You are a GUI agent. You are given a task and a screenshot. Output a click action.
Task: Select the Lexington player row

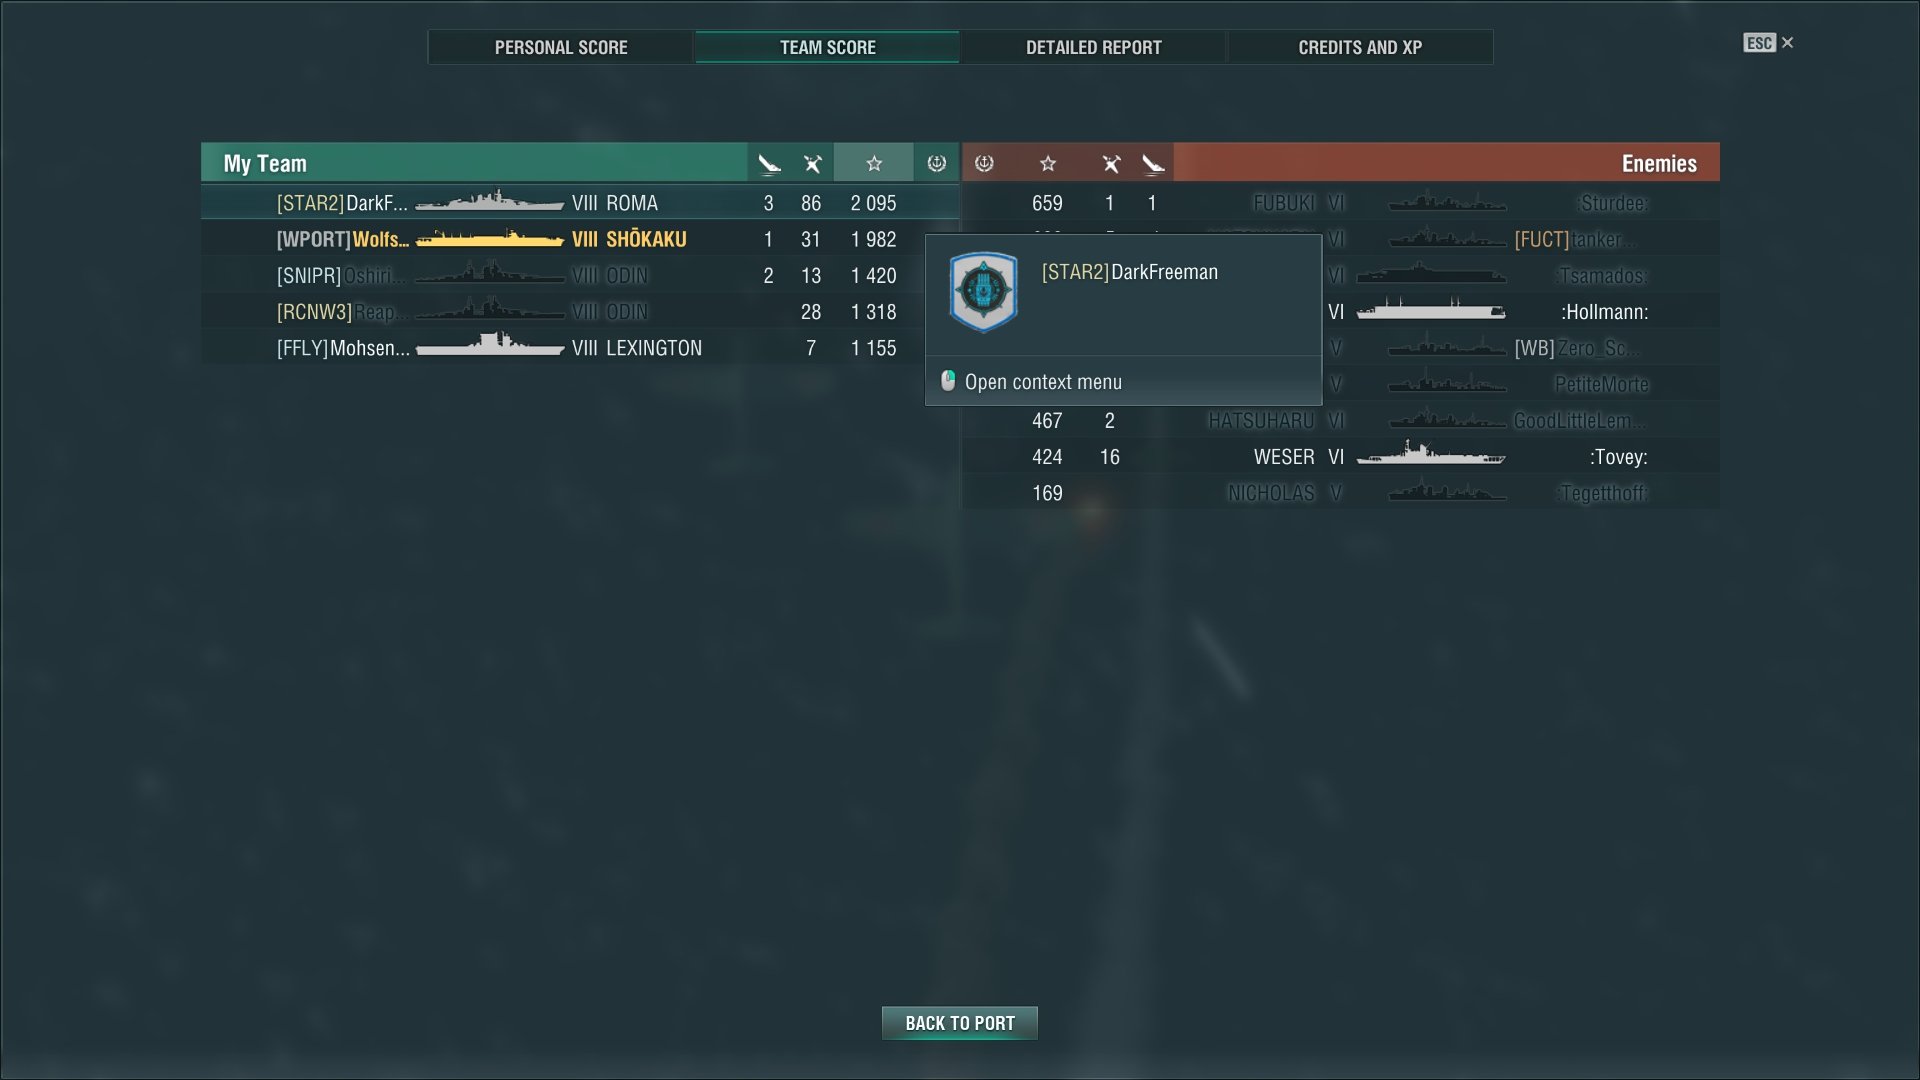tap(580, 348)
